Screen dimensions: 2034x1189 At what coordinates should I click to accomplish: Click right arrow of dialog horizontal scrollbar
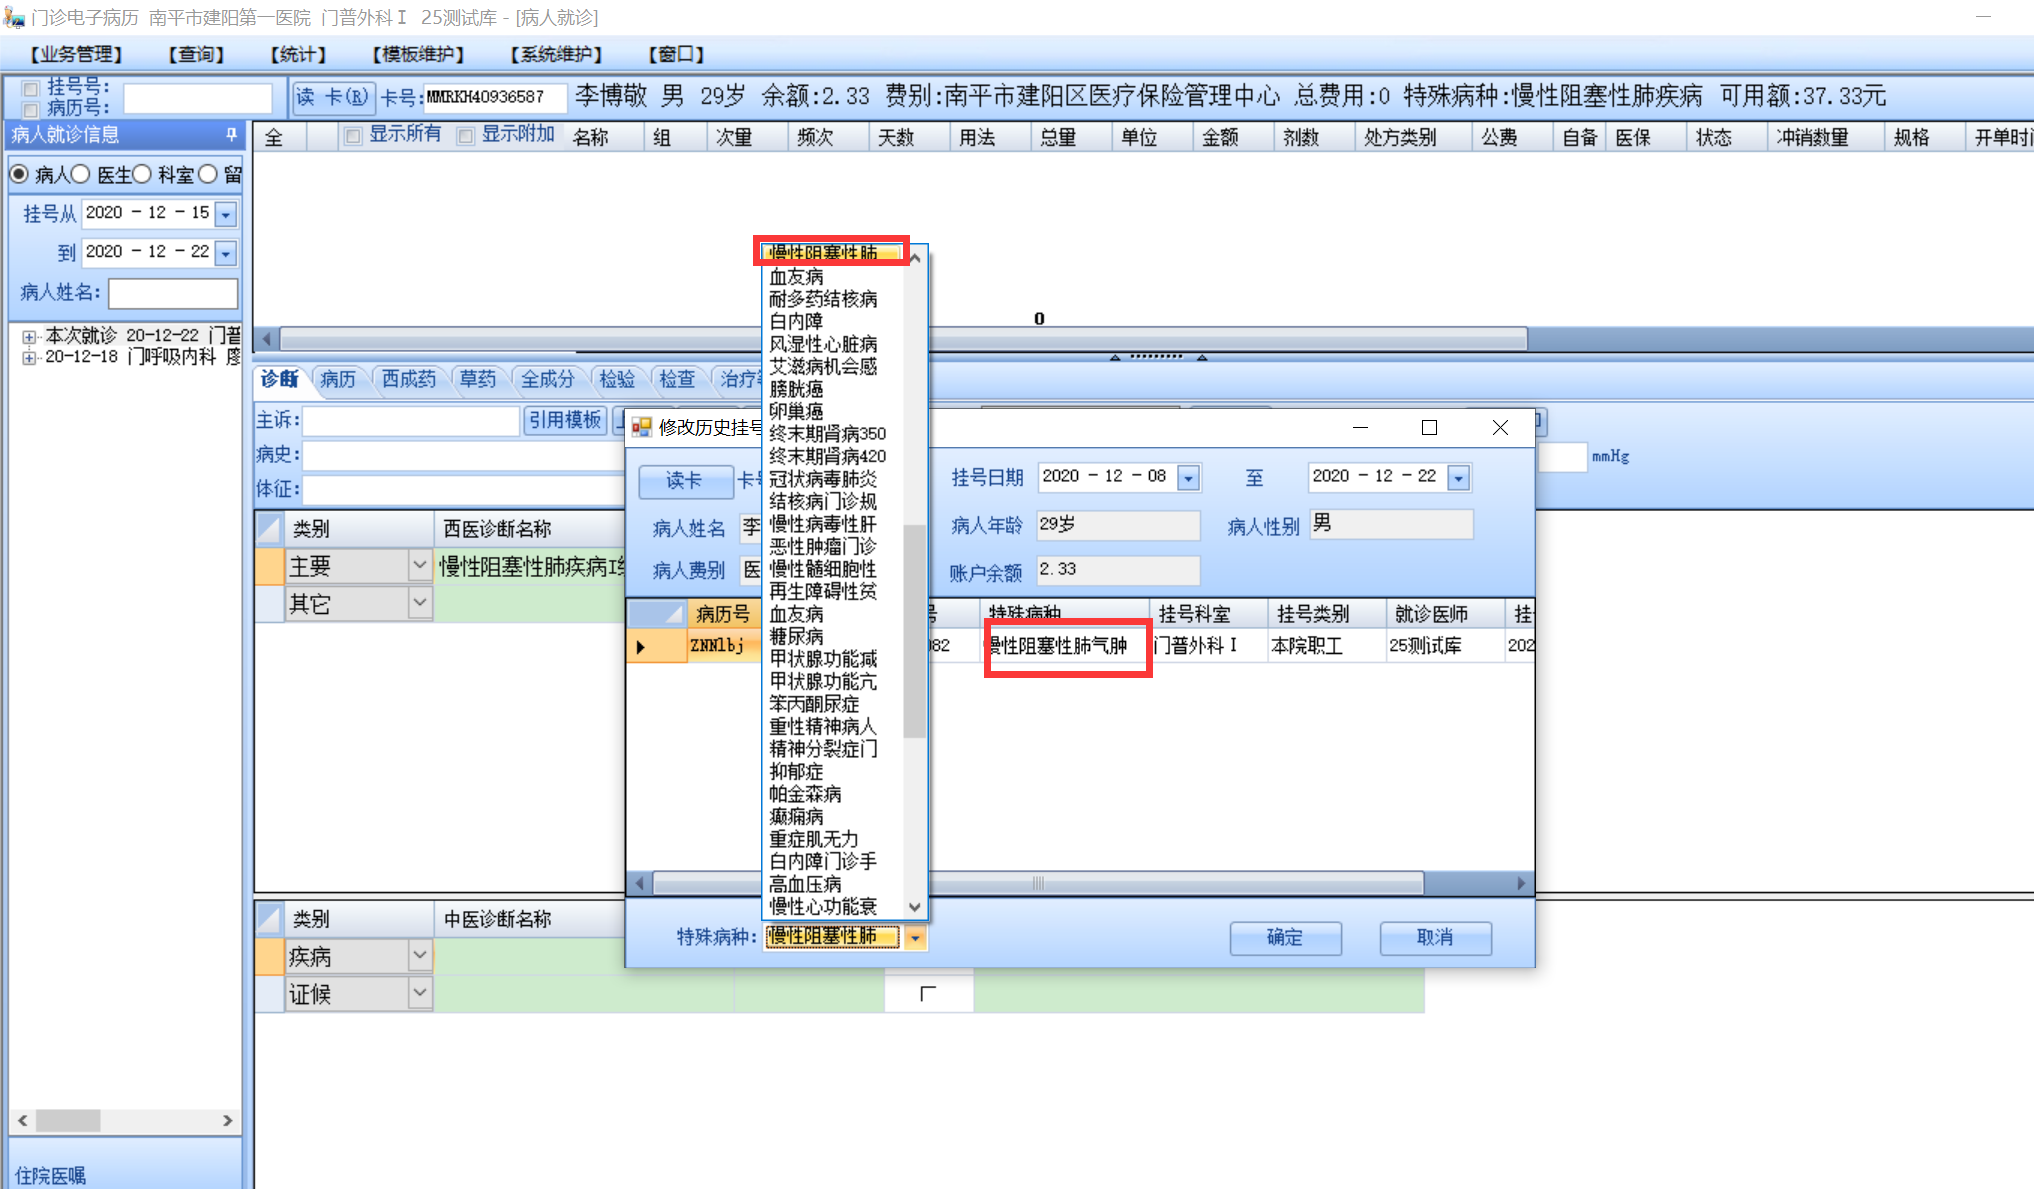tap(1521, 884)
